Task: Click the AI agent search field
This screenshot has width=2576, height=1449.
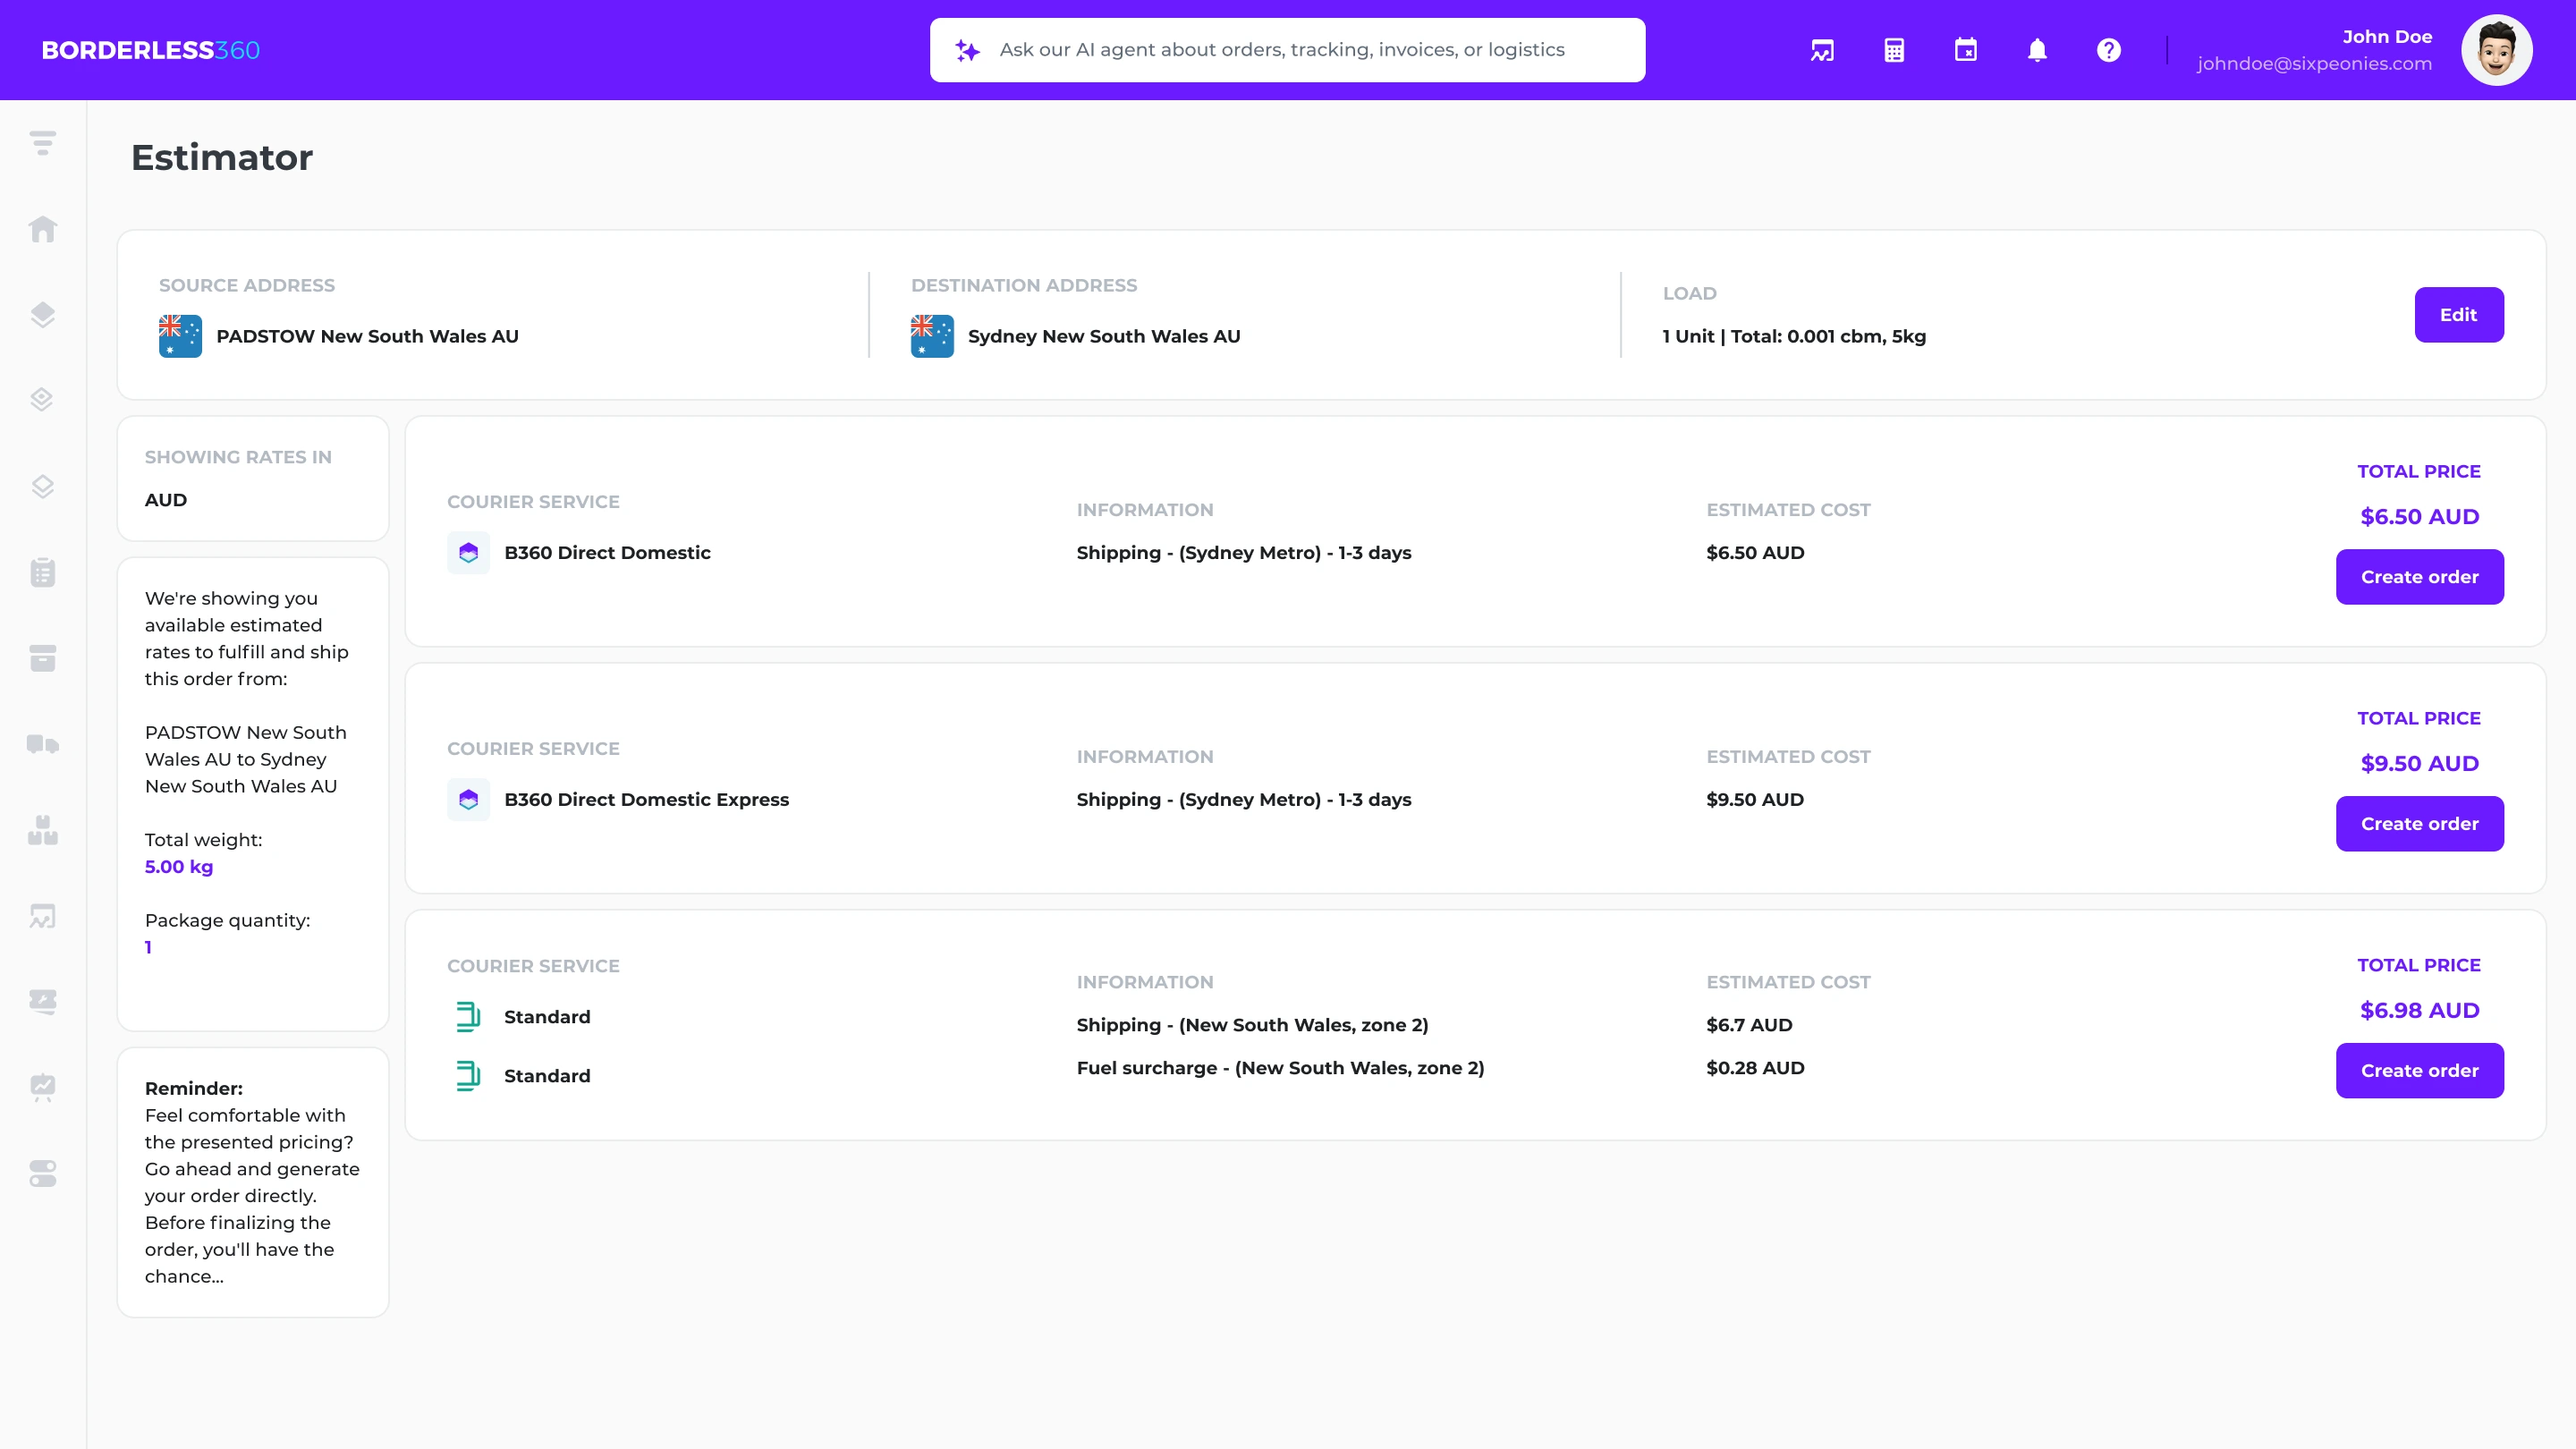Action: click(1287, 50)
